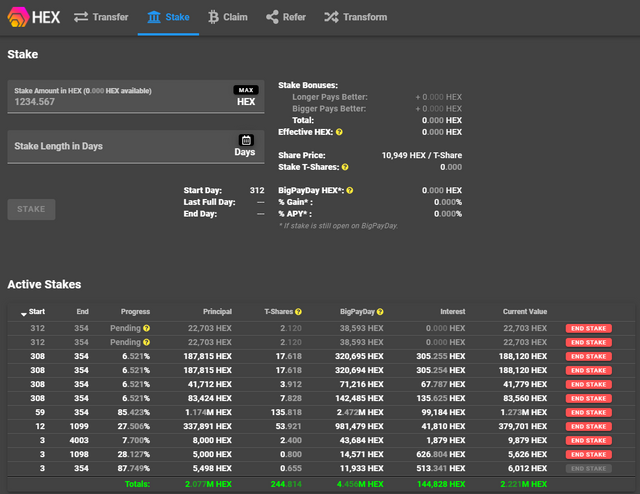Open Pending help icon in first row
The image size is (640, 494).
[x=147, y=328]
